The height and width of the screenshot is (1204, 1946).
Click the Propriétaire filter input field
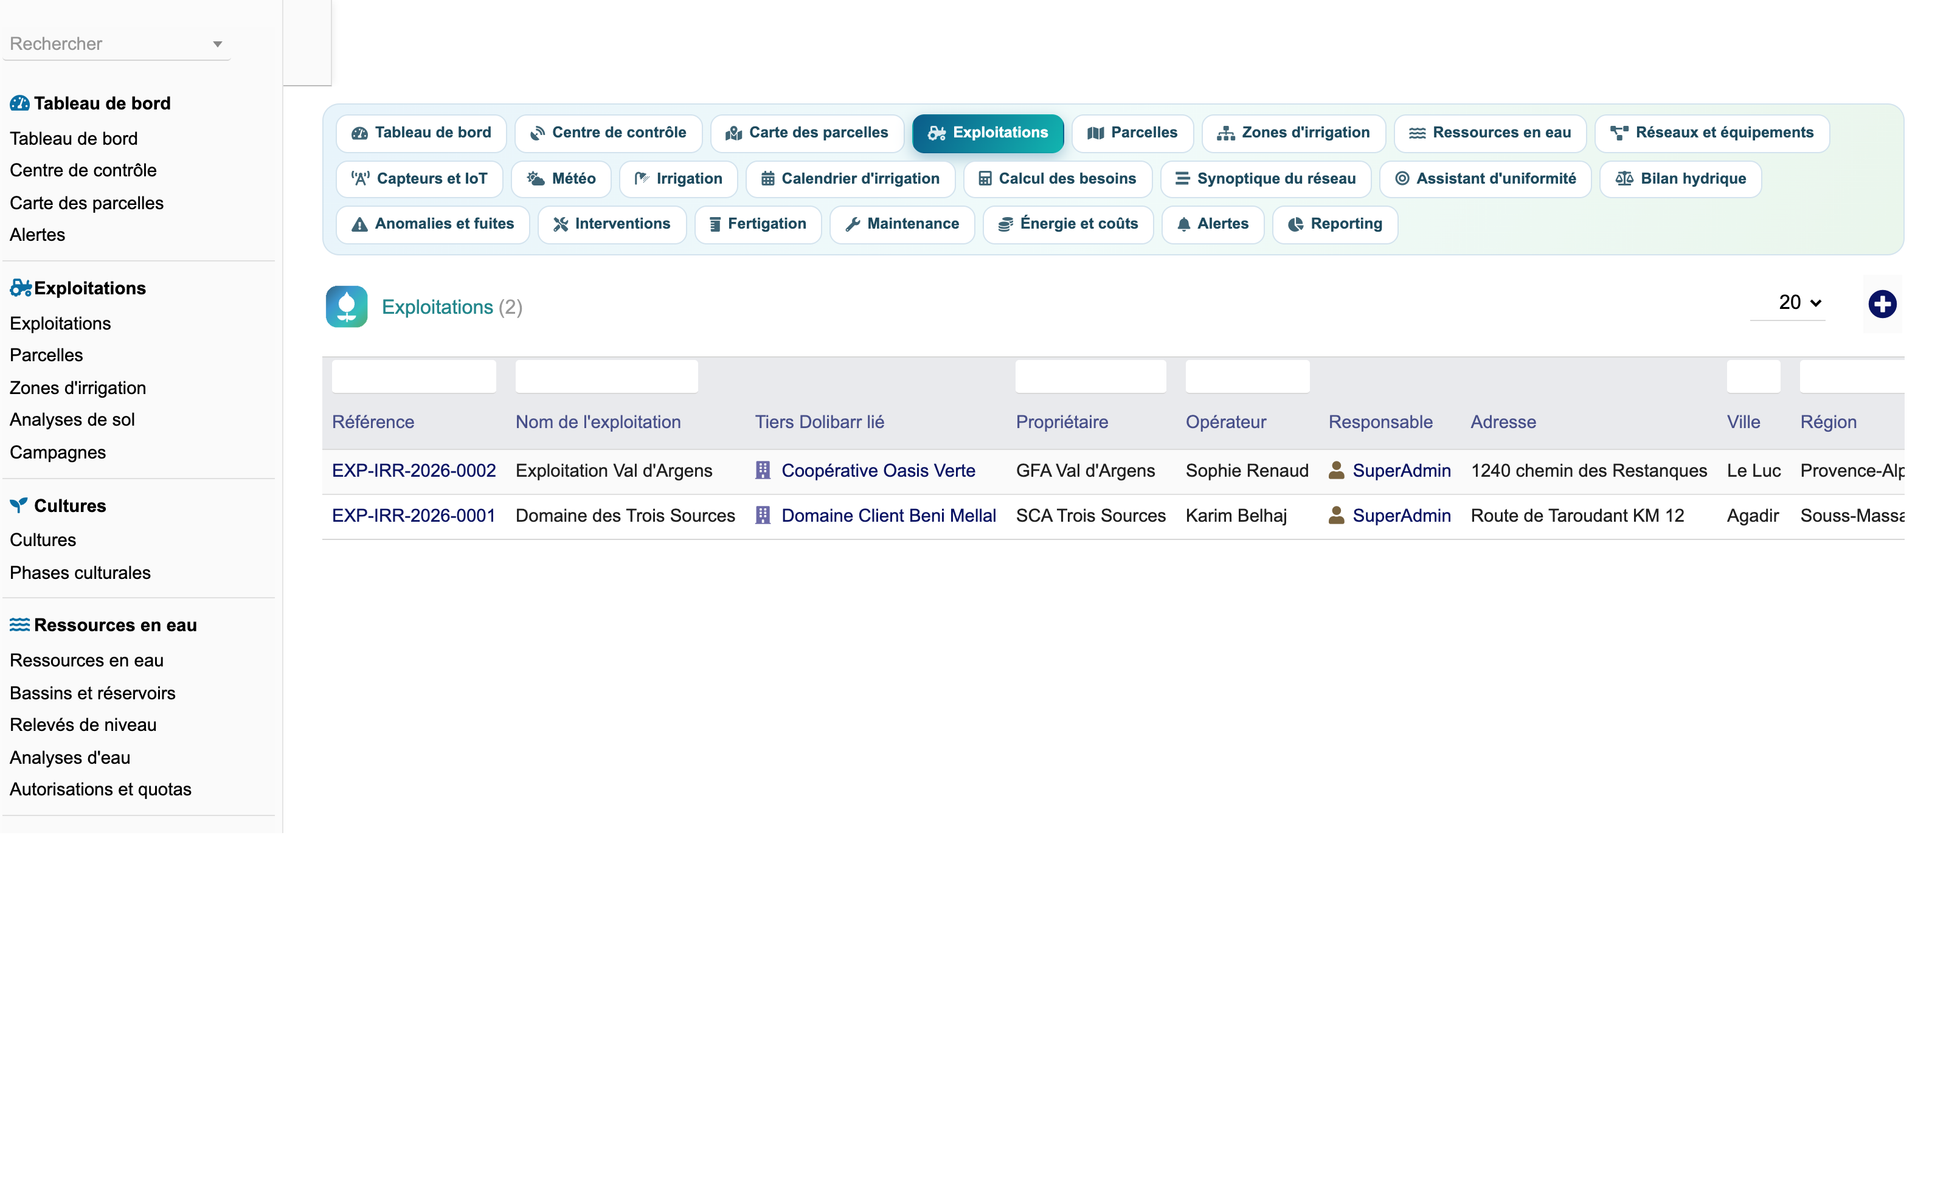pyautogui.click(x=1091, y=376)
